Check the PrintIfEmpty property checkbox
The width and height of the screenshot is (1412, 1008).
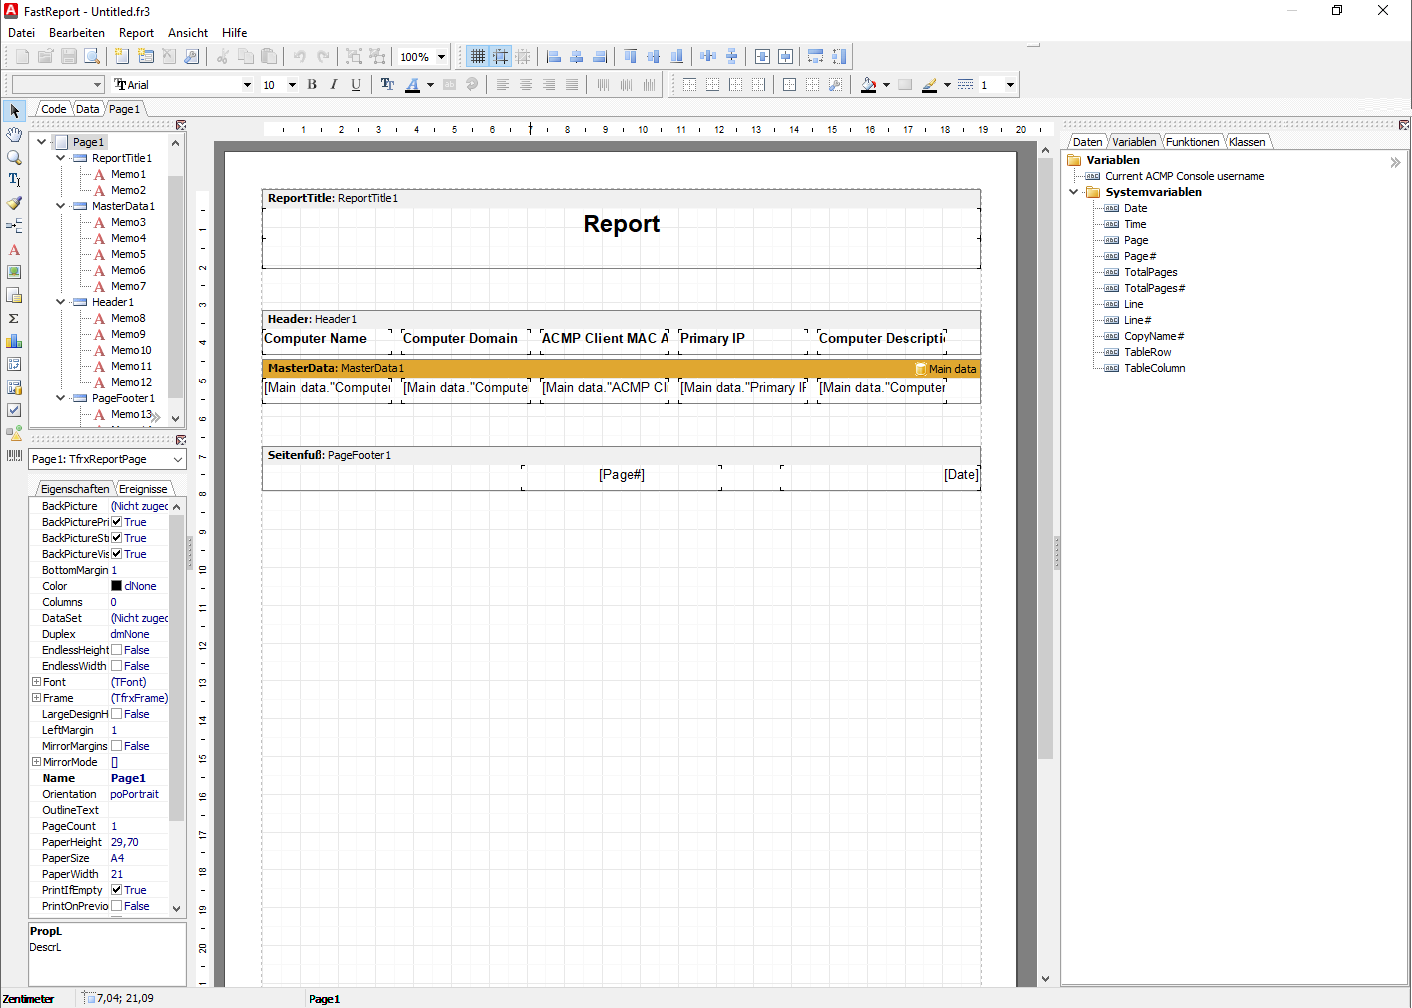(116, 890)
